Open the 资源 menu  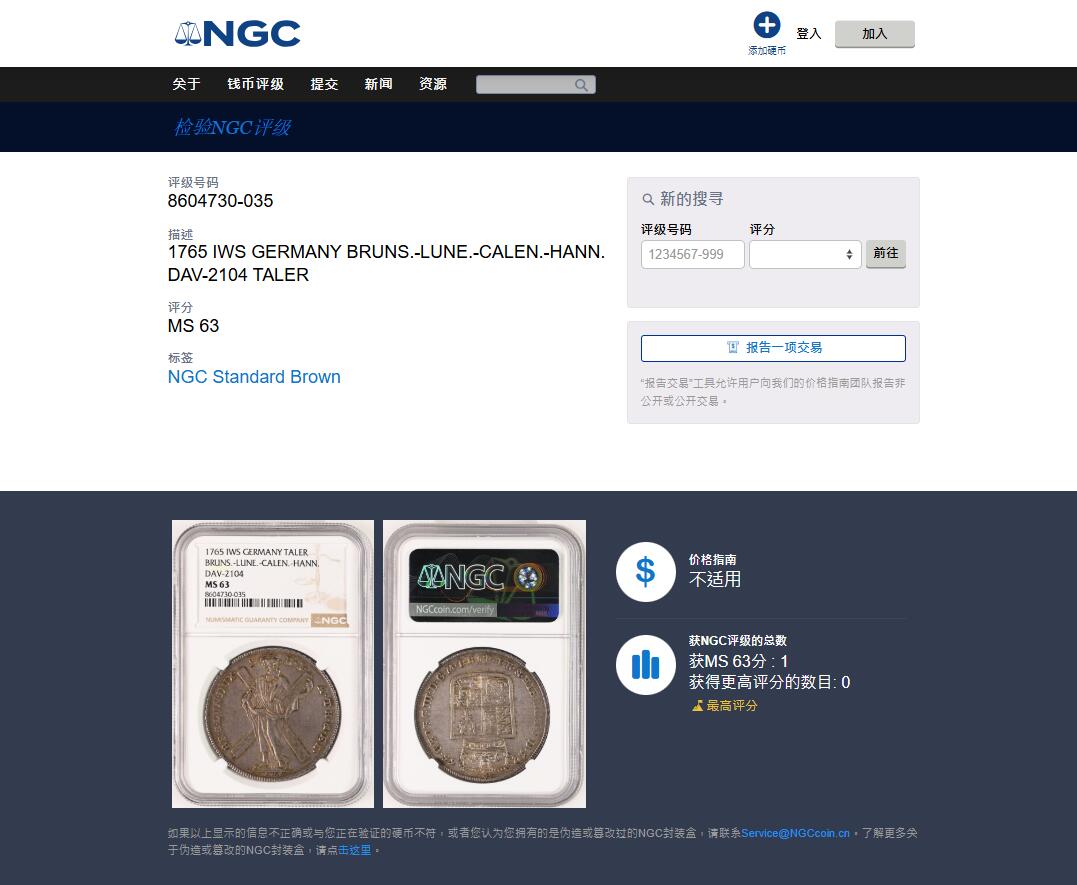tap(433, 84)
